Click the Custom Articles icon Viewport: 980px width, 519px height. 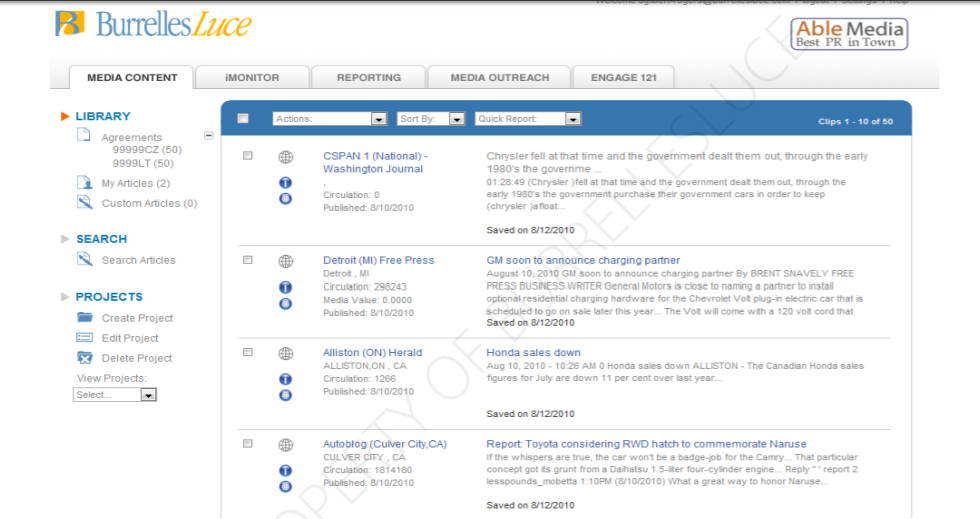84,202
